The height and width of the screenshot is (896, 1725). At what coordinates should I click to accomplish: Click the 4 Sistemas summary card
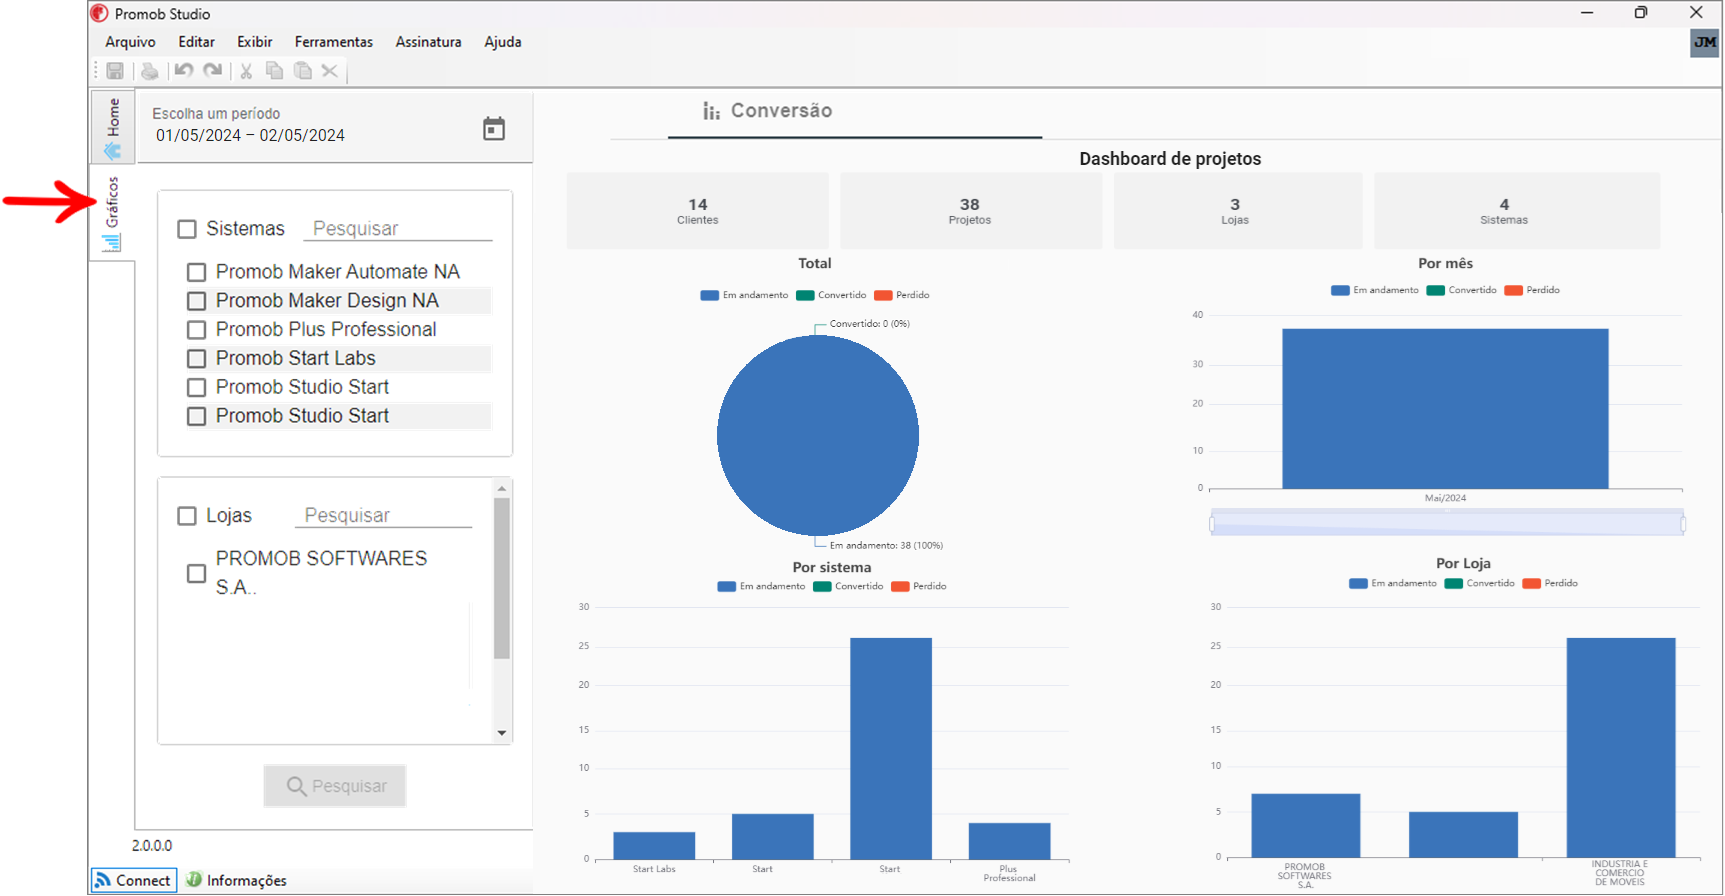pos(1516,211)
